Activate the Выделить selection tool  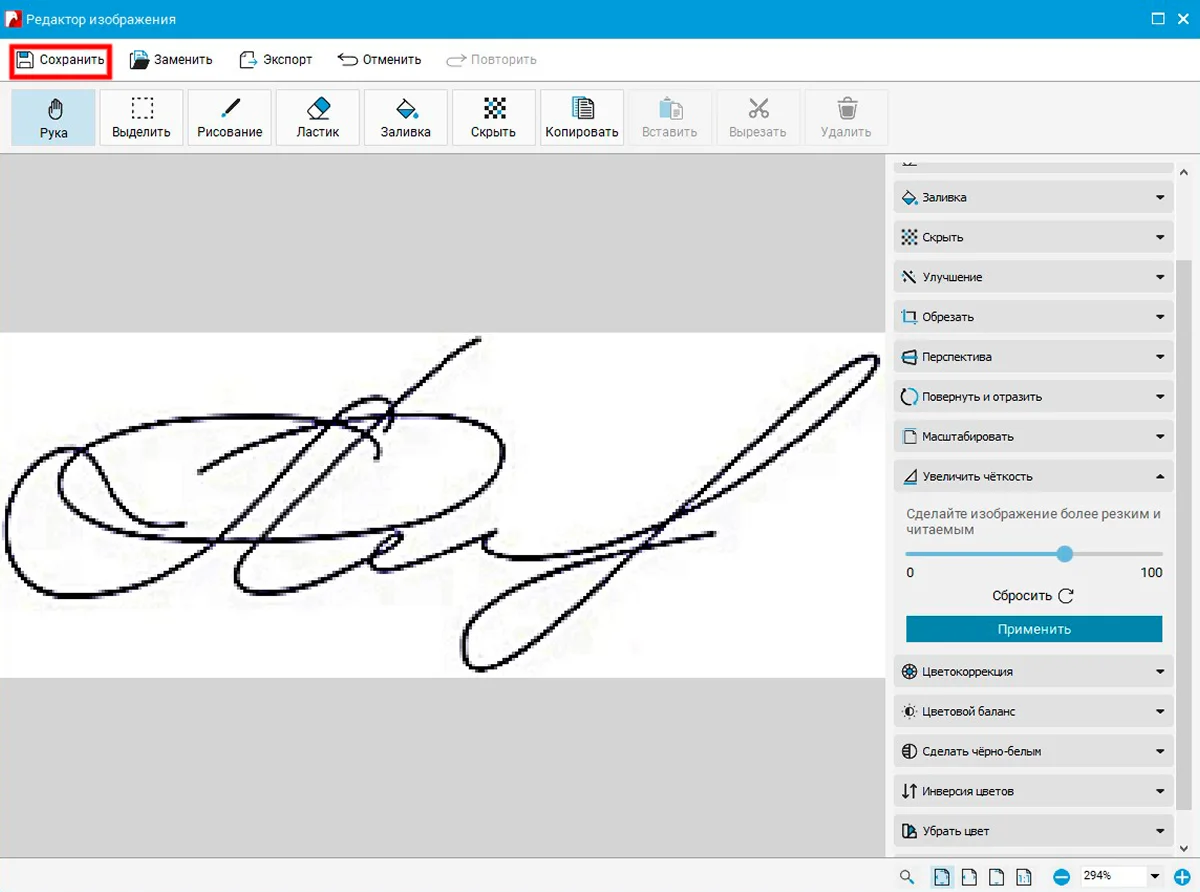141,118
